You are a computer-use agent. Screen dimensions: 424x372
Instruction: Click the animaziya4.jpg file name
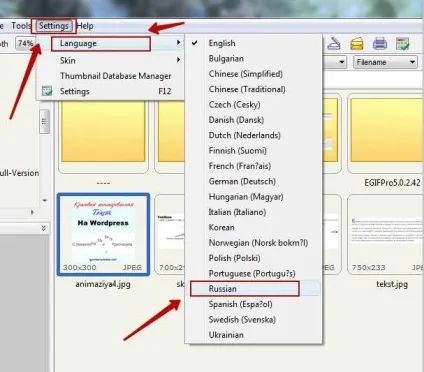103,284
